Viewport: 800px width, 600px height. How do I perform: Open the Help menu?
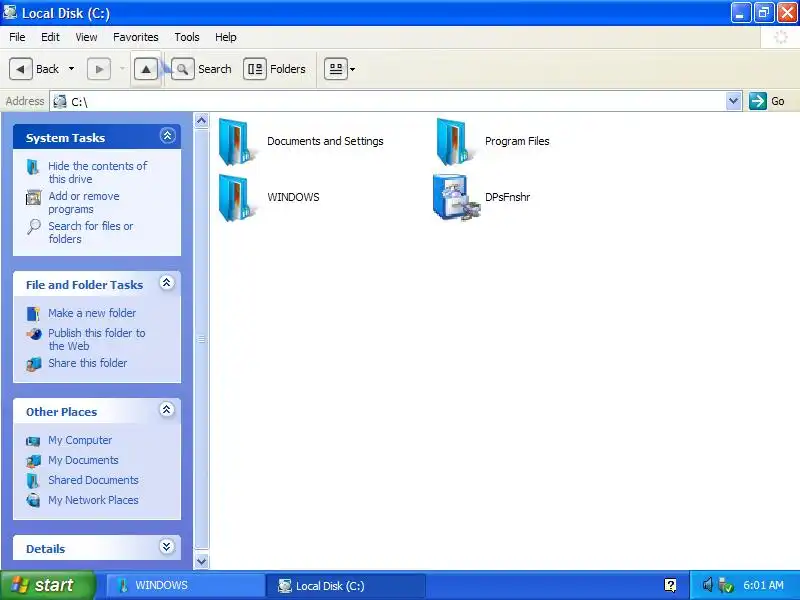click(226, 37)
